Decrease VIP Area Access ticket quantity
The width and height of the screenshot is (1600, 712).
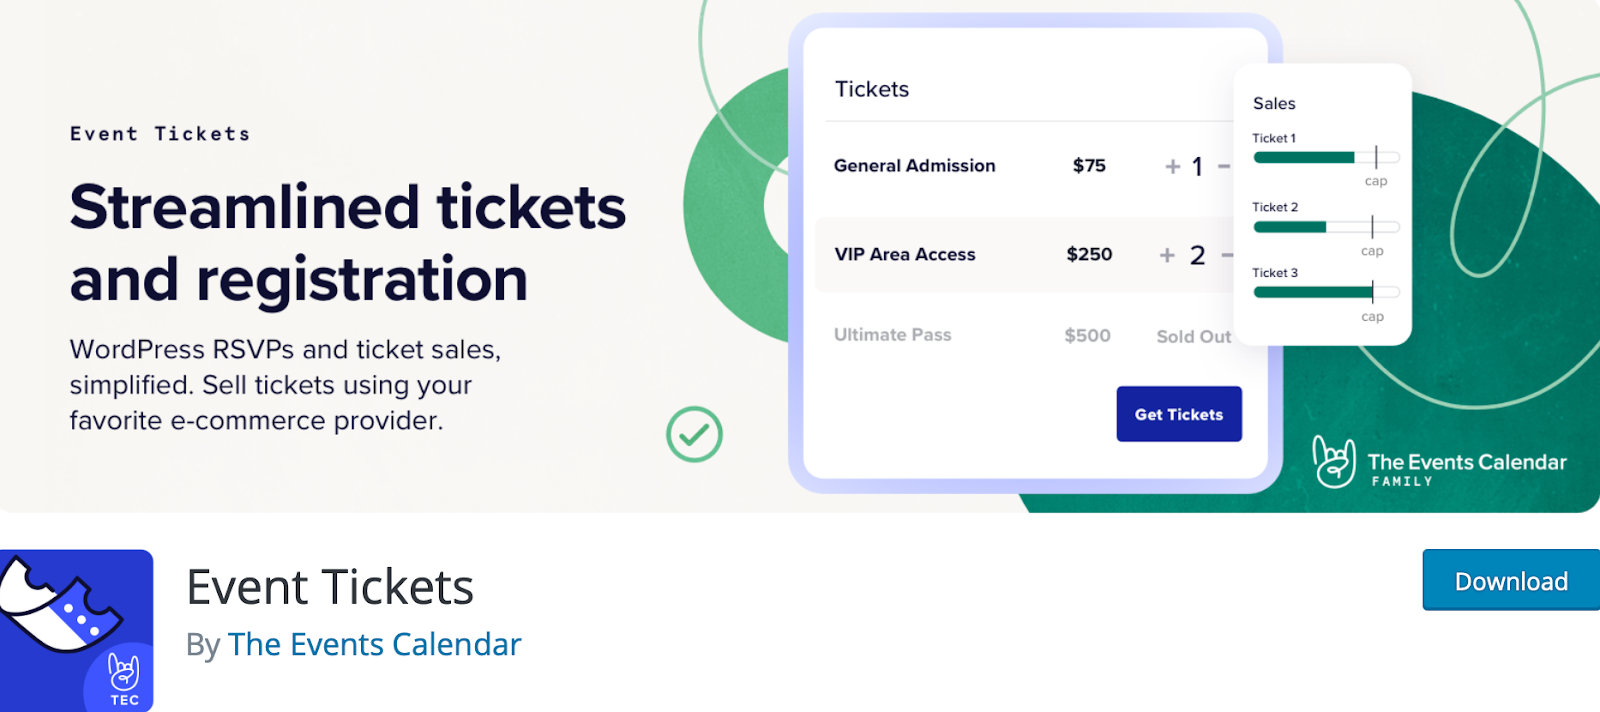point(1228,255)
